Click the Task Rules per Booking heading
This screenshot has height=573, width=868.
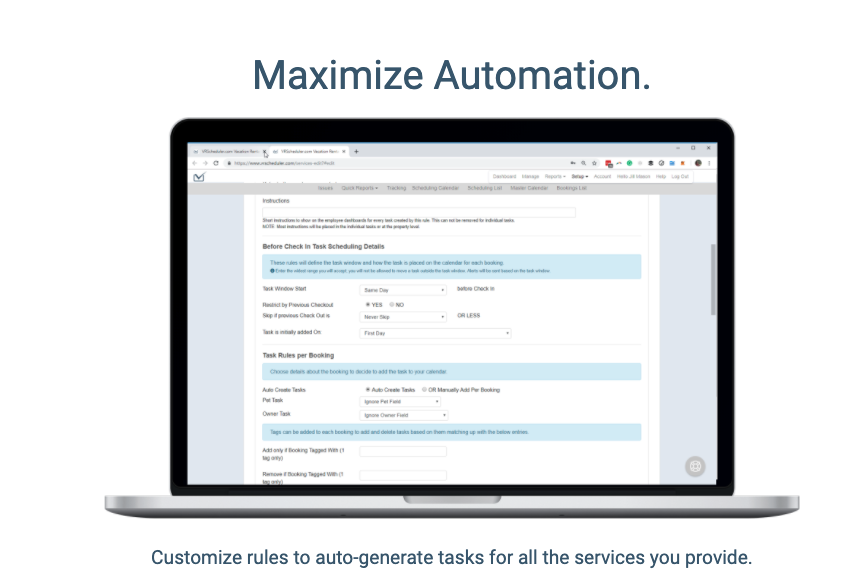coord(298,355)
